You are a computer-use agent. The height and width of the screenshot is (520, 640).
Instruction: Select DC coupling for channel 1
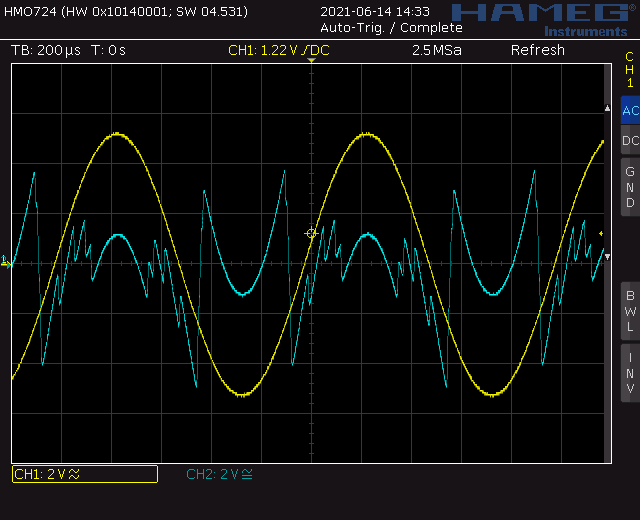tap(629, 141)
